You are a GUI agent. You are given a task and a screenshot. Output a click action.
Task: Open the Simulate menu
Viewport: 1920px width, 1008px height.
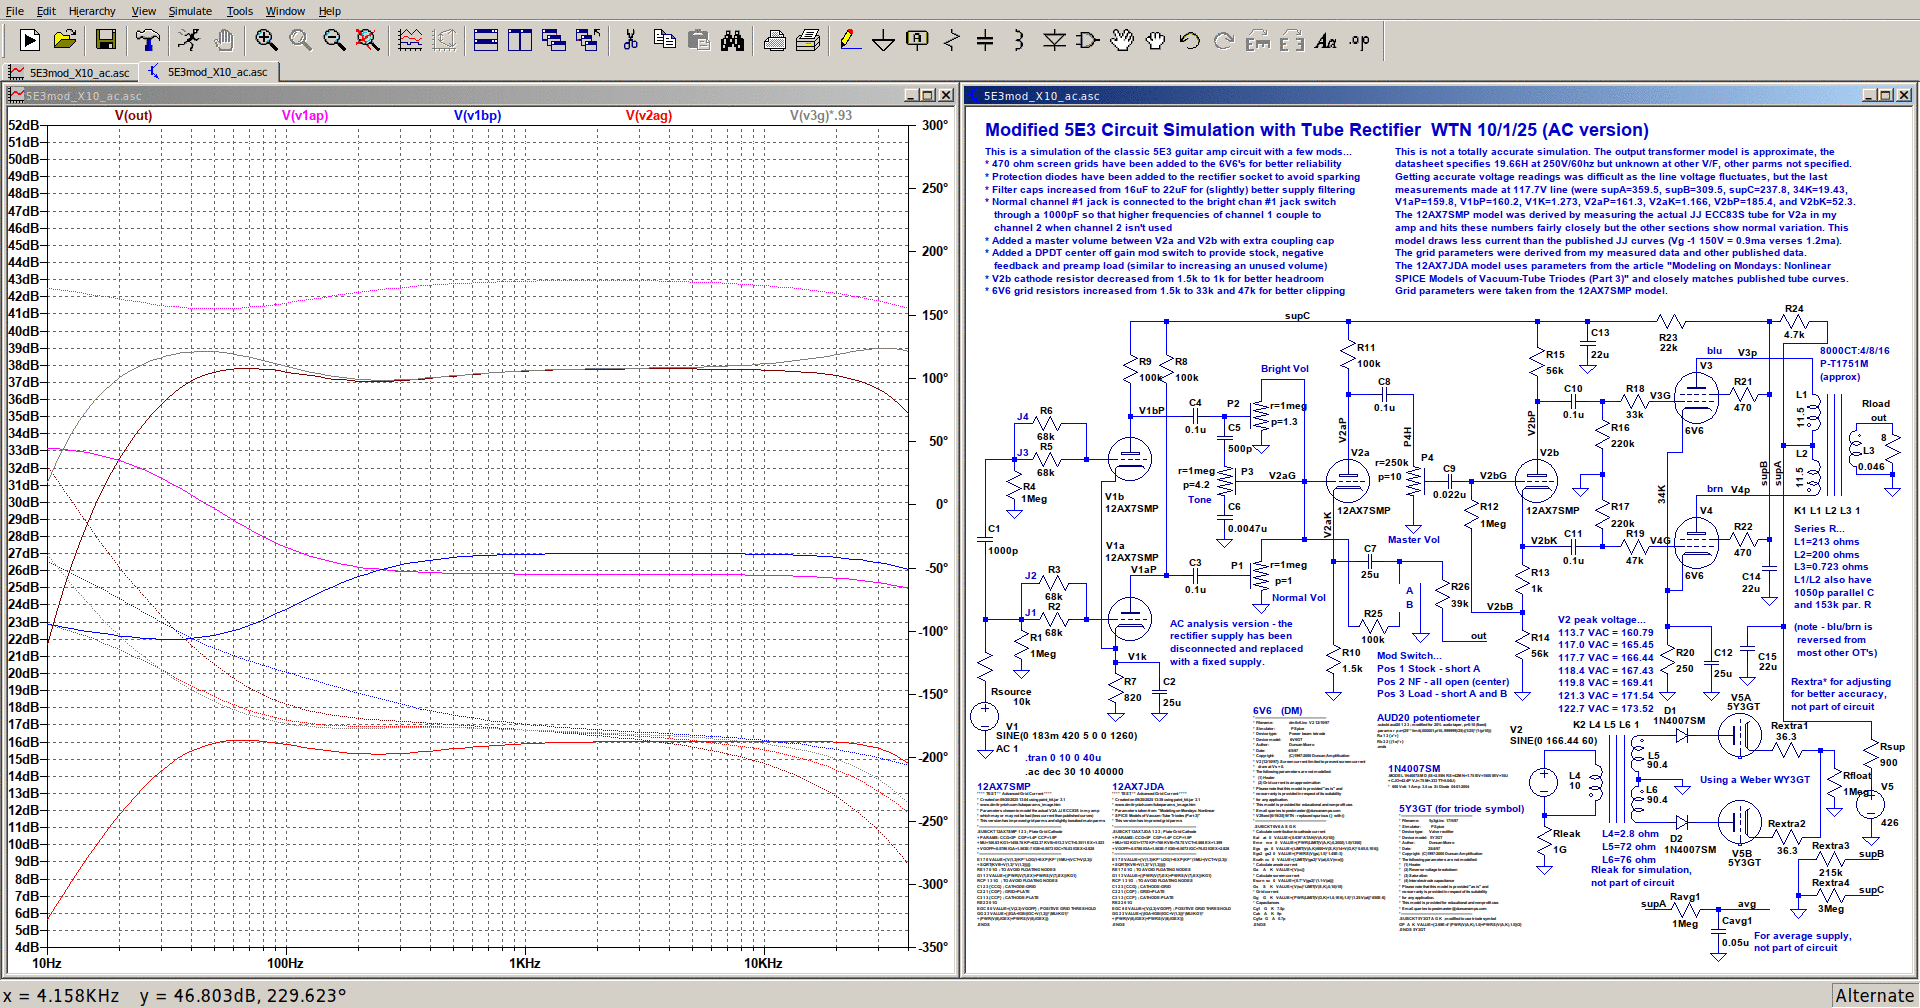190,11
